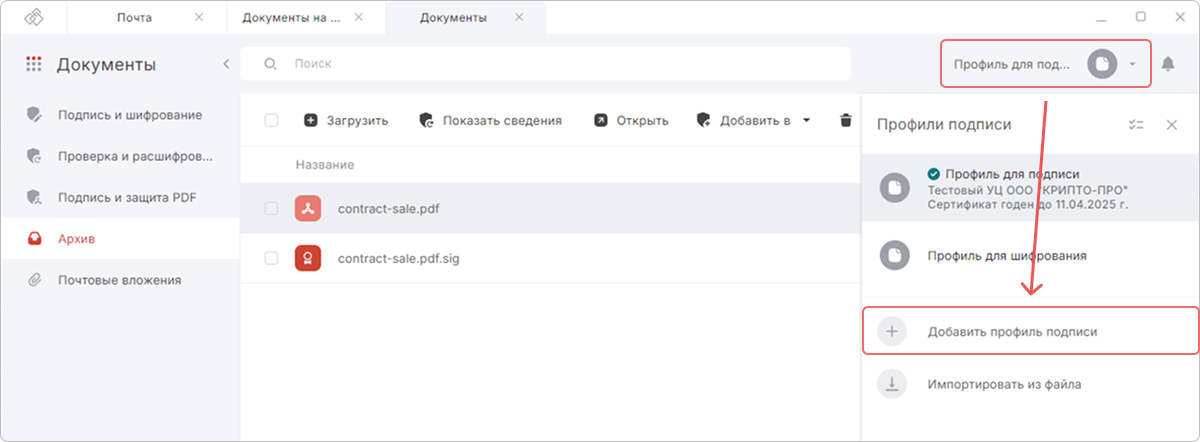This screenshot has width=1200, height=442.
Task: Click the Добавить в button
Action: click(743, 120)
